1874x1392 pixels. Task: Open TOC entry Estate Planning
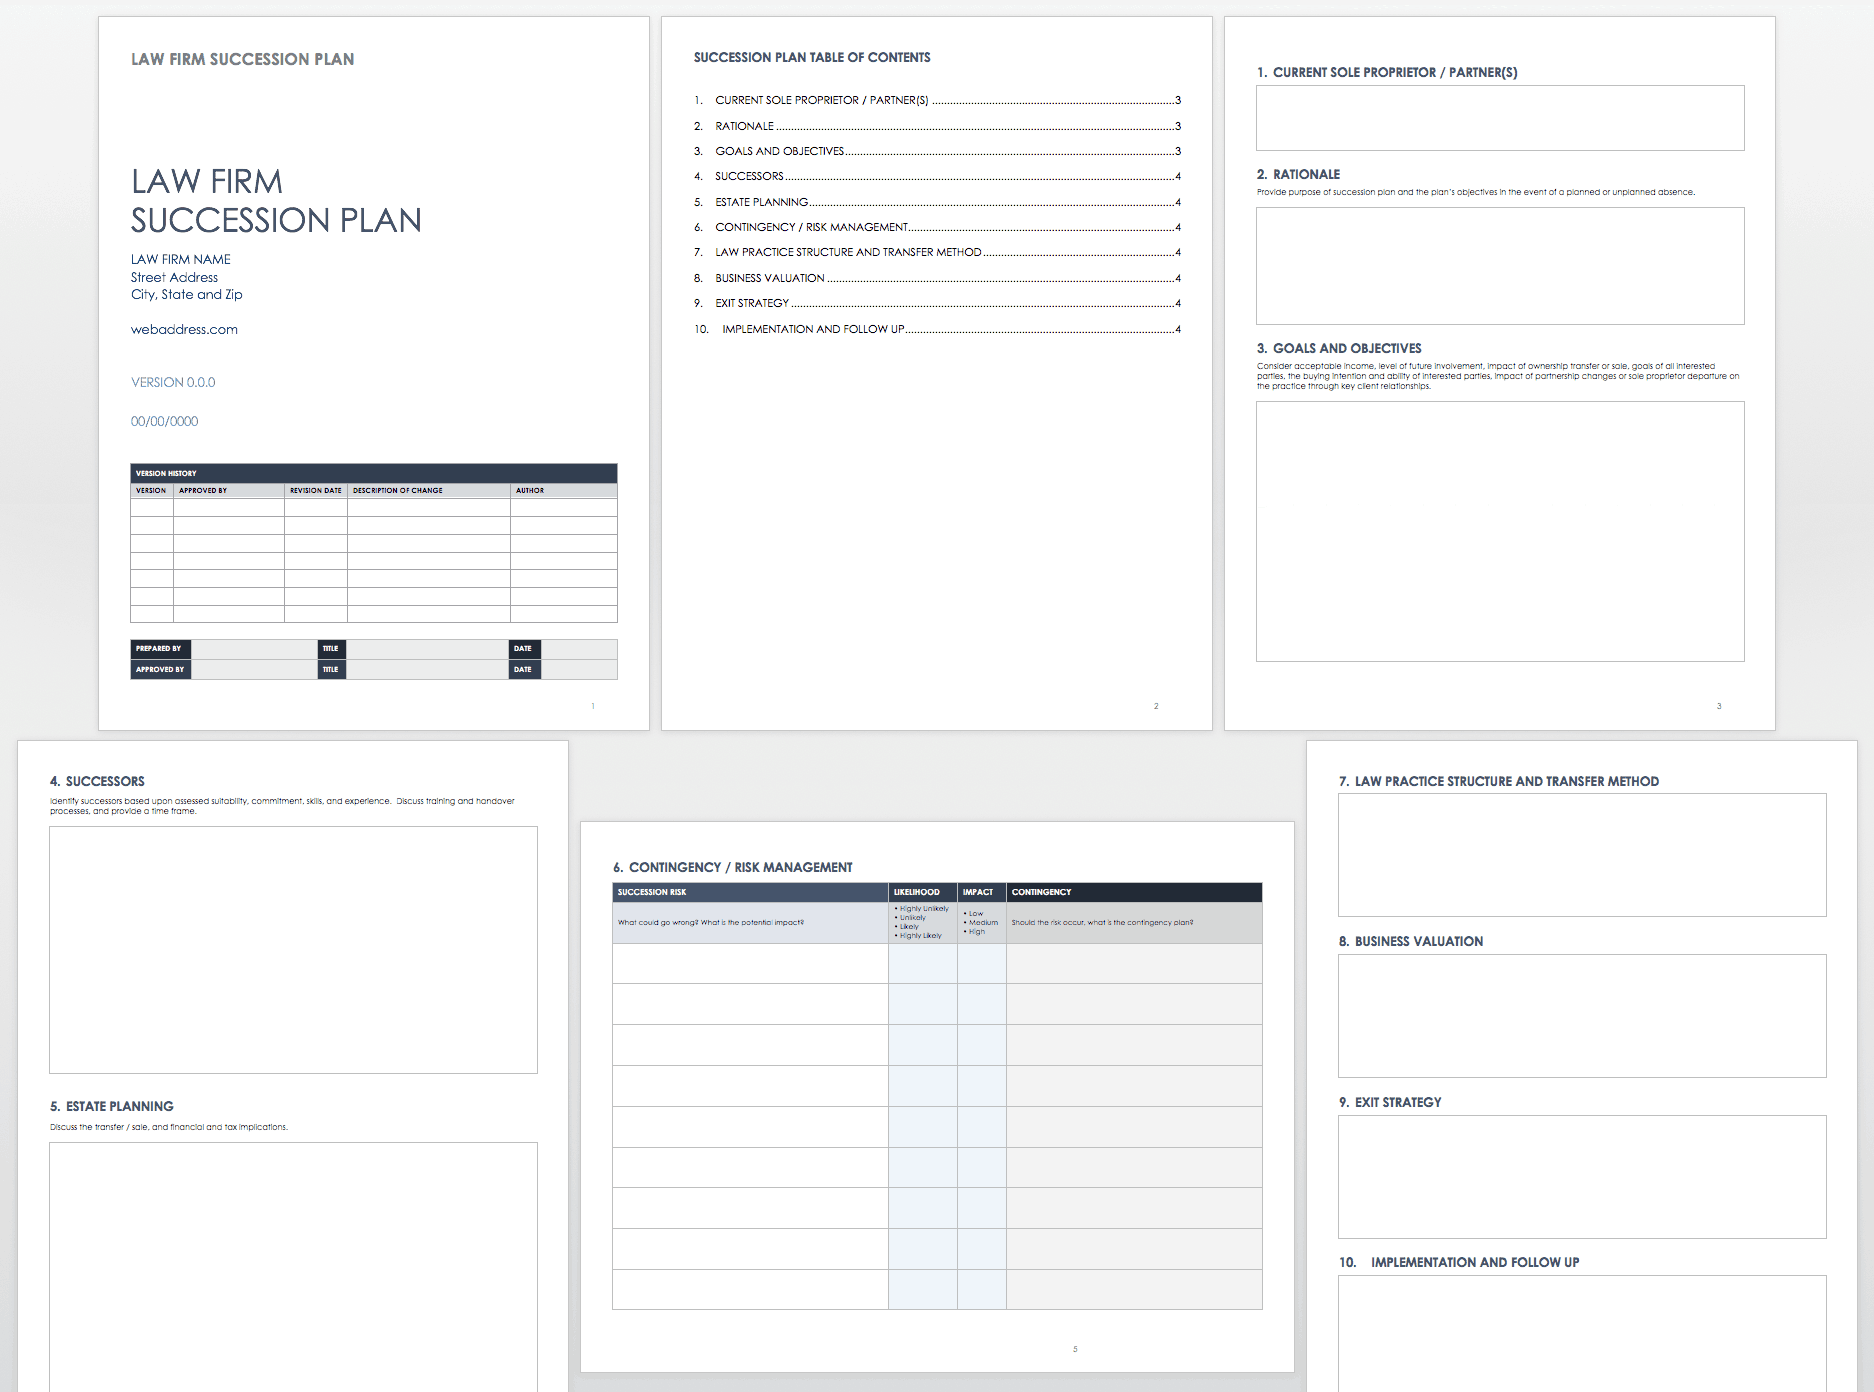click(x=937, y=202)
